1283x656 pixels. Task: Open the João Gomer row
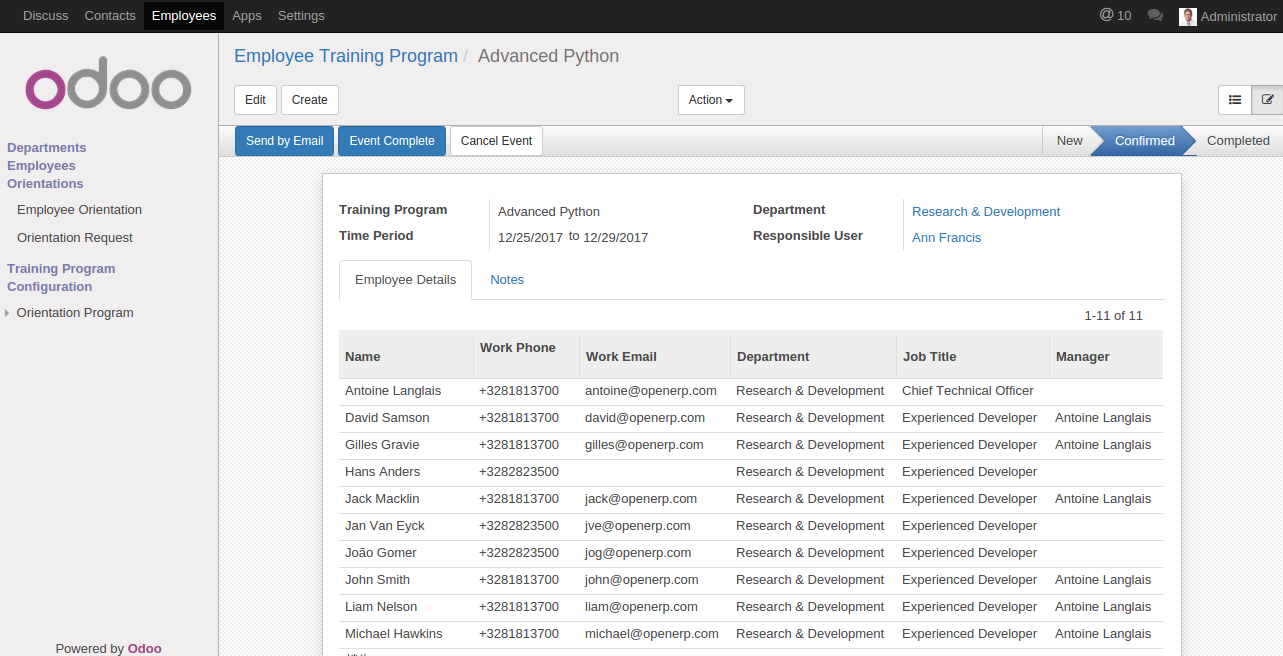[751, 553]
